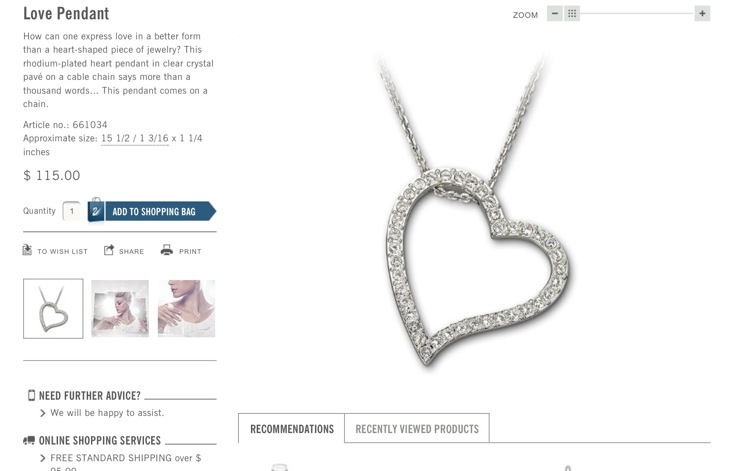Click Add to Shopping Bag button
This screenshot has width=734, height=471.
pos(152,211)
